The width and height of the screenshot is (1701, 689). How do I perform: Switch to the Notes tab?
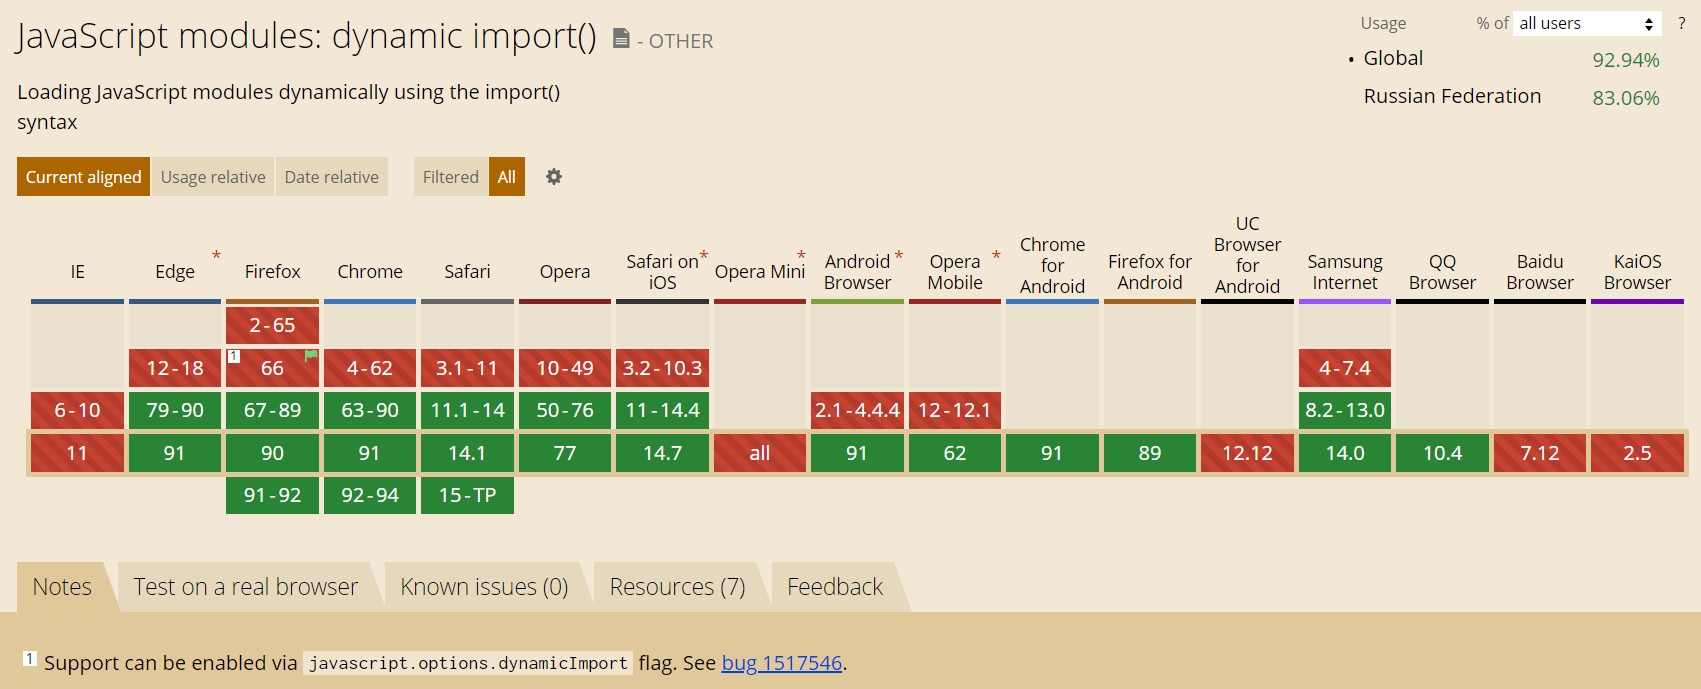[x=62, y=587]
